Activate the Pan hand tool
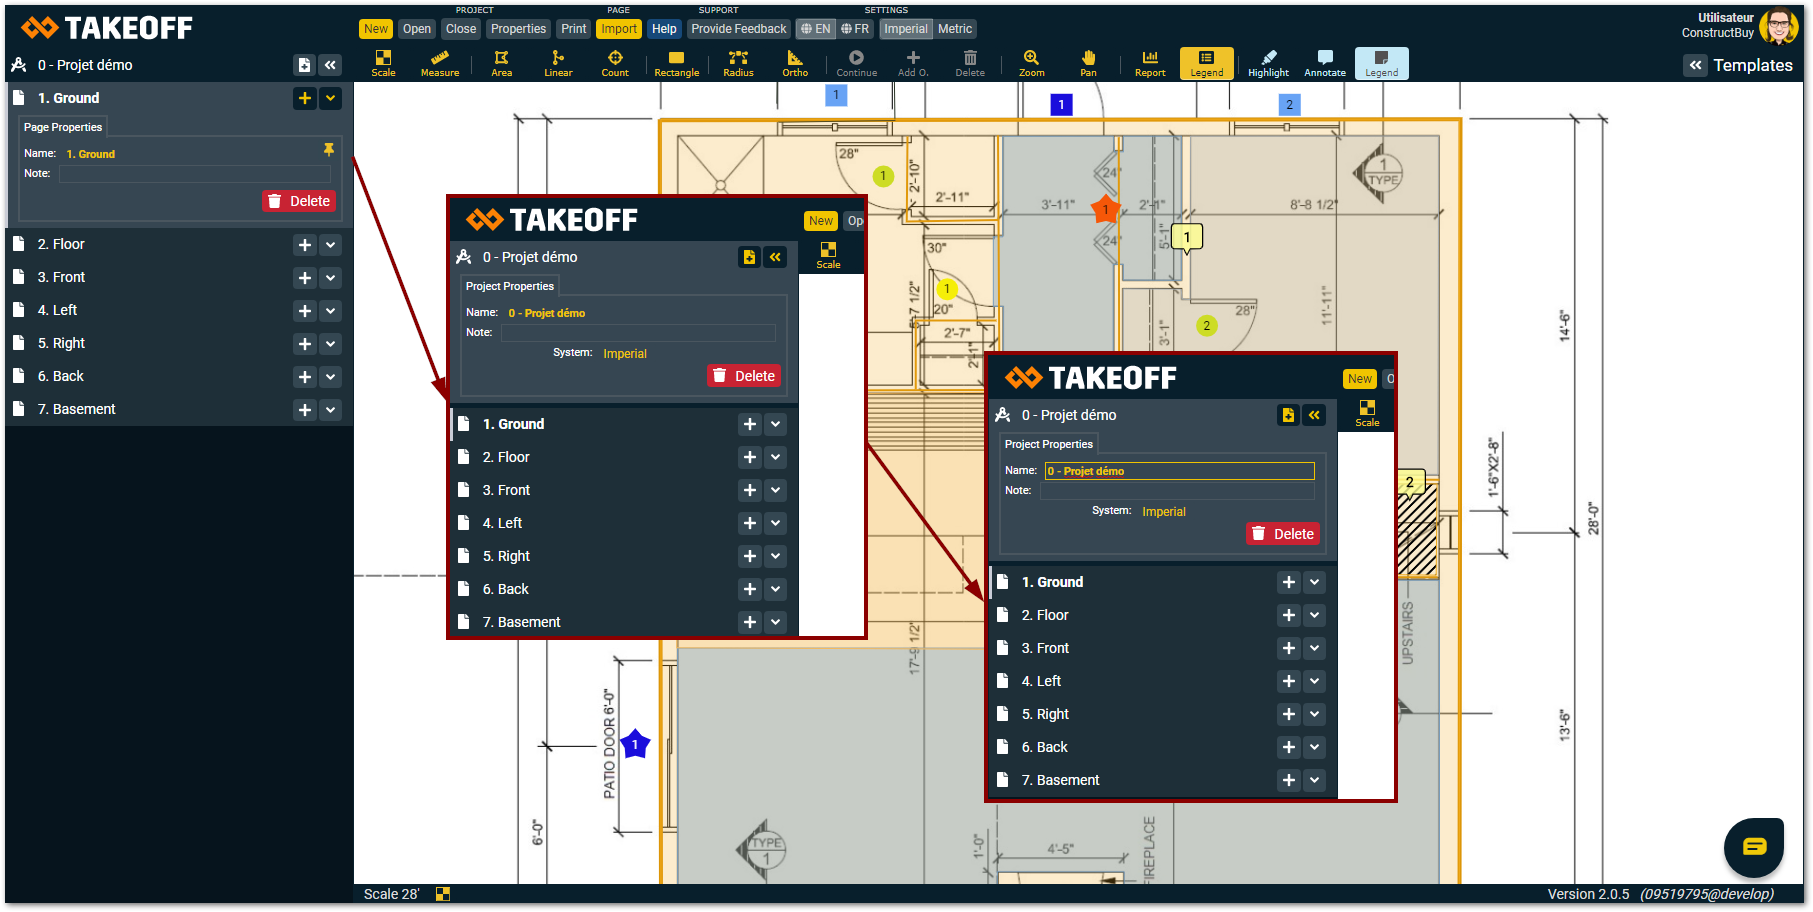Image resolution: width=1813 pixels, height=912 pixels. click(x=1088, y=63)
